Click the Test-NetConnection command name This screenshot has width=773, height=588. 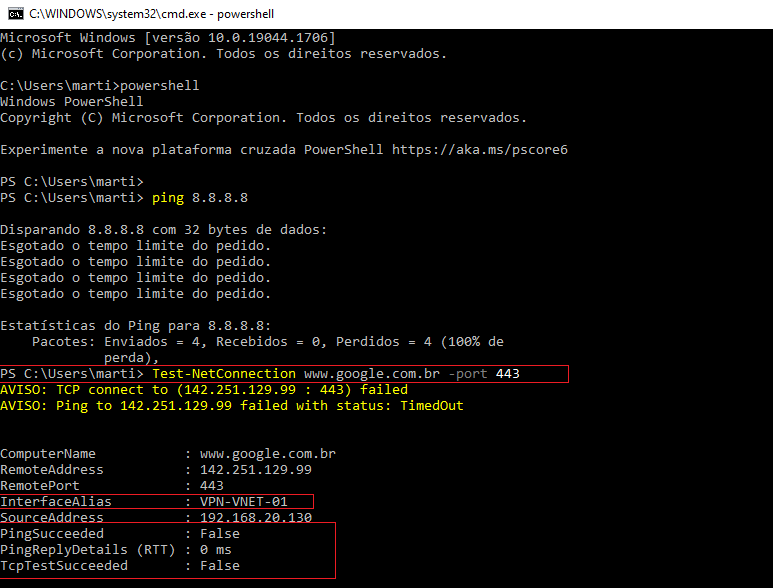click(x=224, y=374)
